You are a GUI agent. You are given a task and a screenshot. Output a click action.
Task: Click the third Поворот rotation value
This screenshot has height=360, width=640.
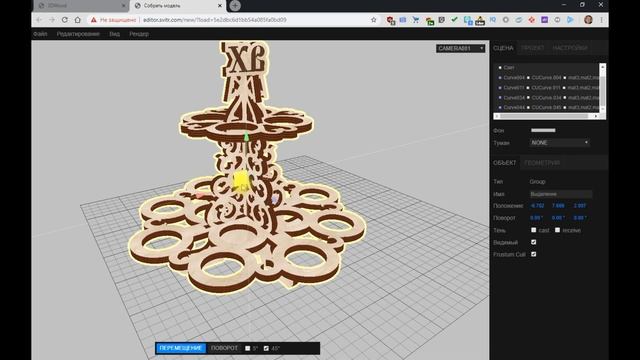point(580,218)
